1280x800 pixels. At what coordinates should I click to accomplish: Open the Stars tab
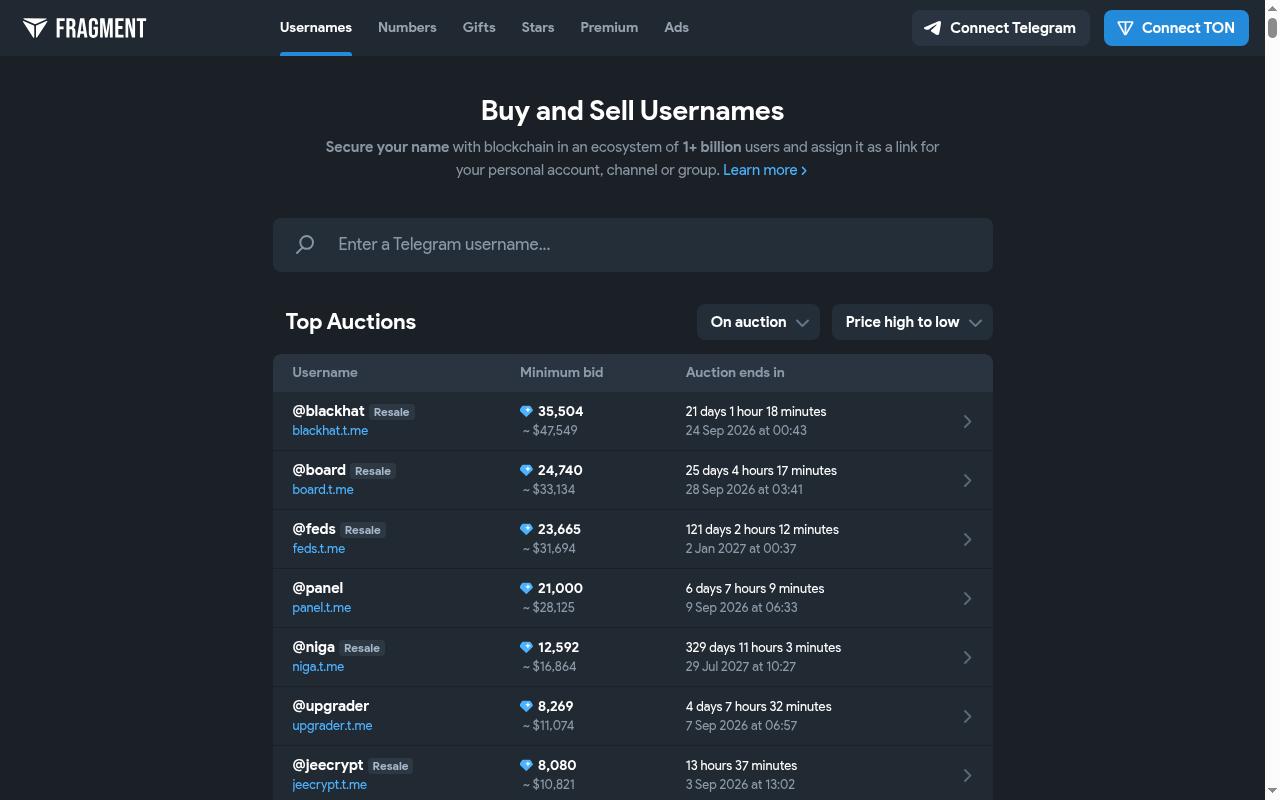(x=538, y=27)
